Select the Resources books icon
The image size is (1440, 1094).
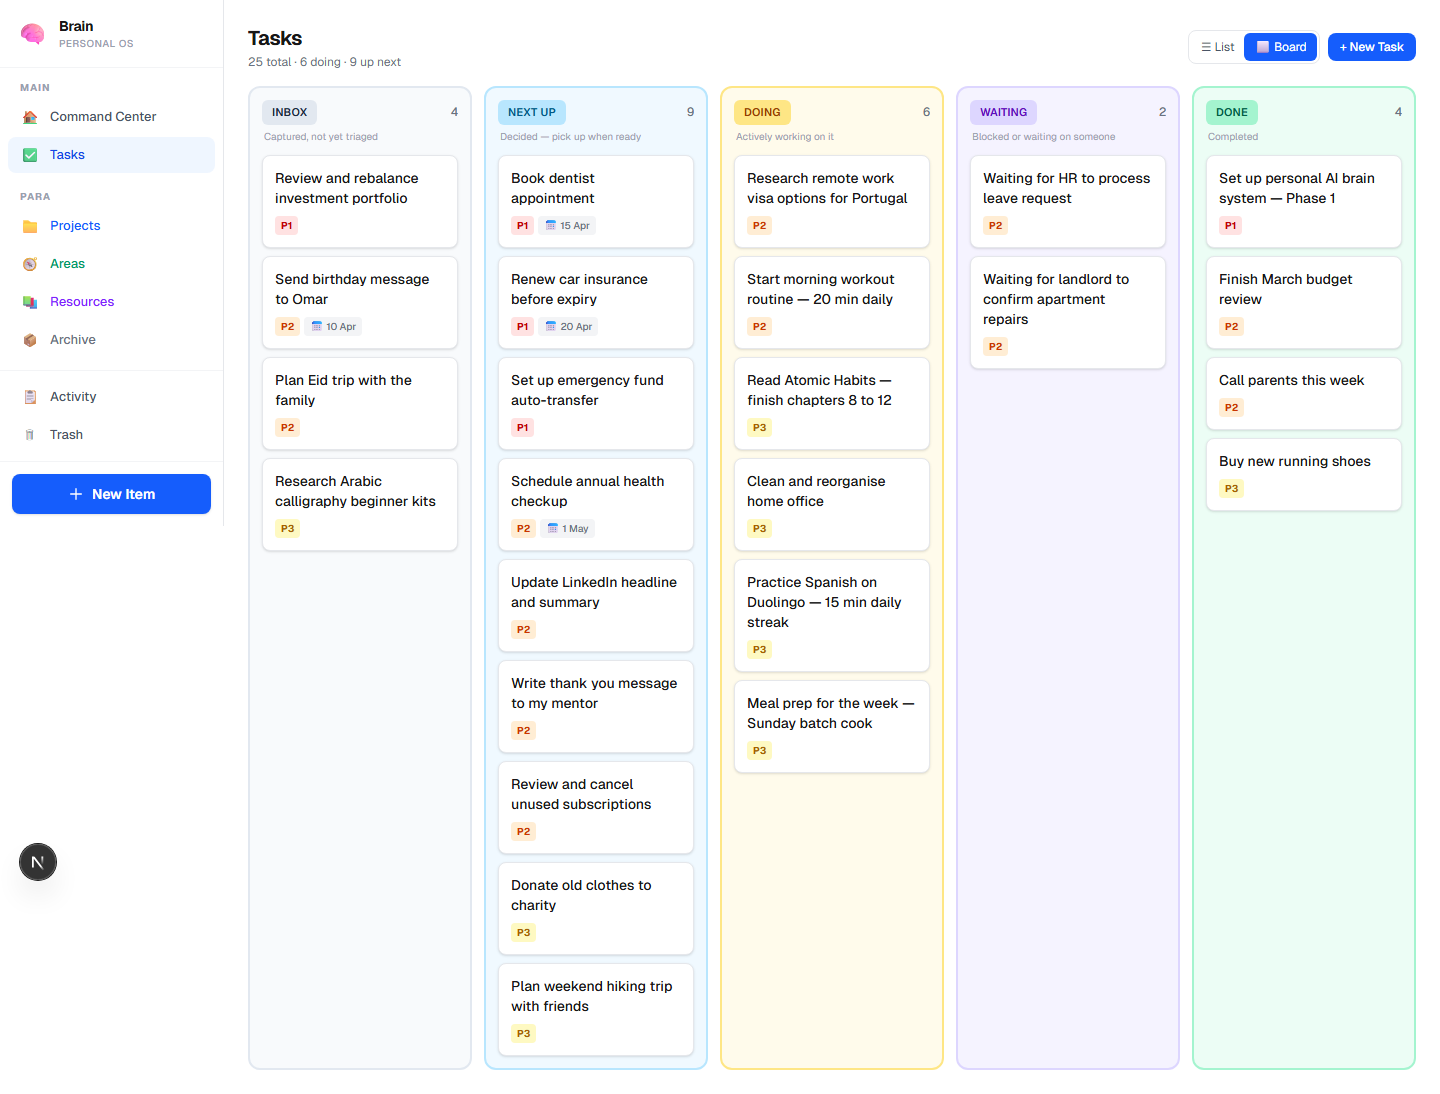click(30, 301)
